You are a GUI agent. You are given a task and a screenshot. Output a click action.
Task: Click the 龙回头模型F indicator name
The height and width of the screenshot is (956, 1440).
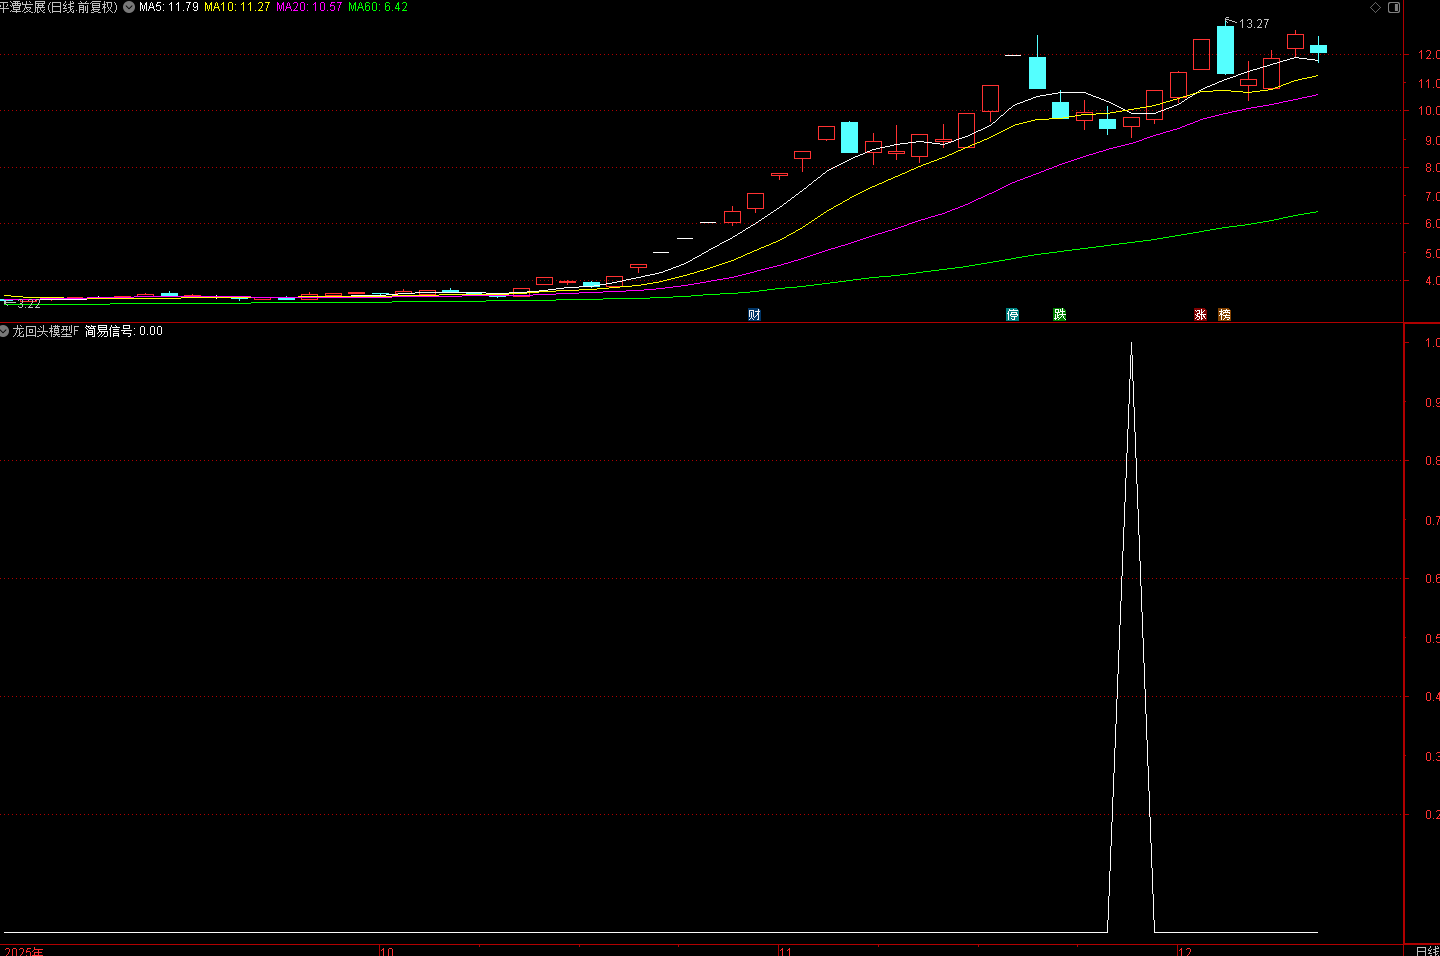coord(46,331)
